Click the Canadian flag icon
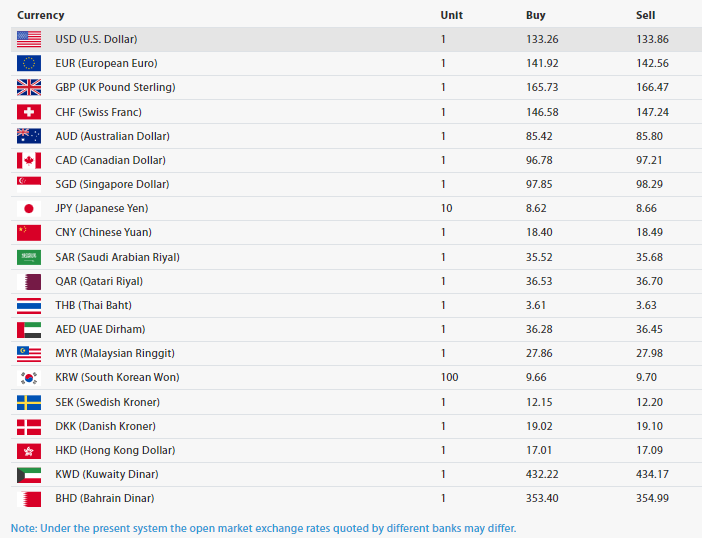The image size is (702, 538). (x=29, y=160)
